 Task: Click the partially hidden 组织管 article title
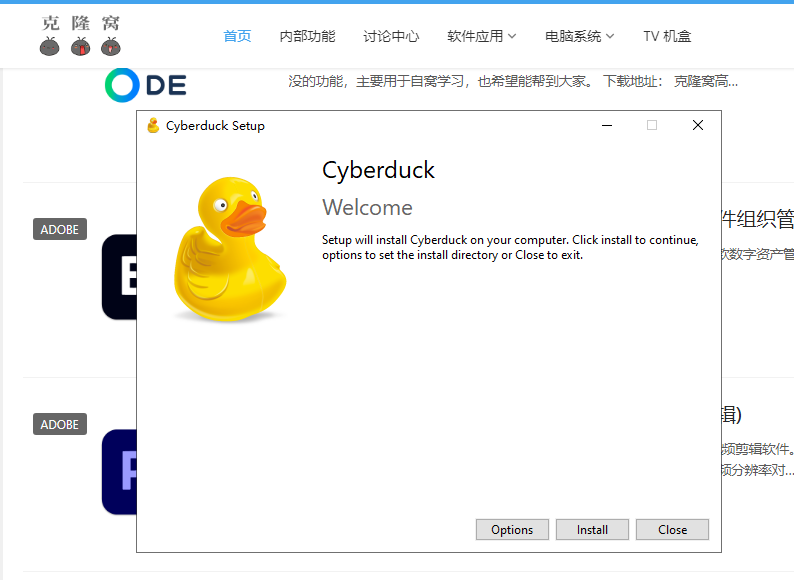coord(758,219)
